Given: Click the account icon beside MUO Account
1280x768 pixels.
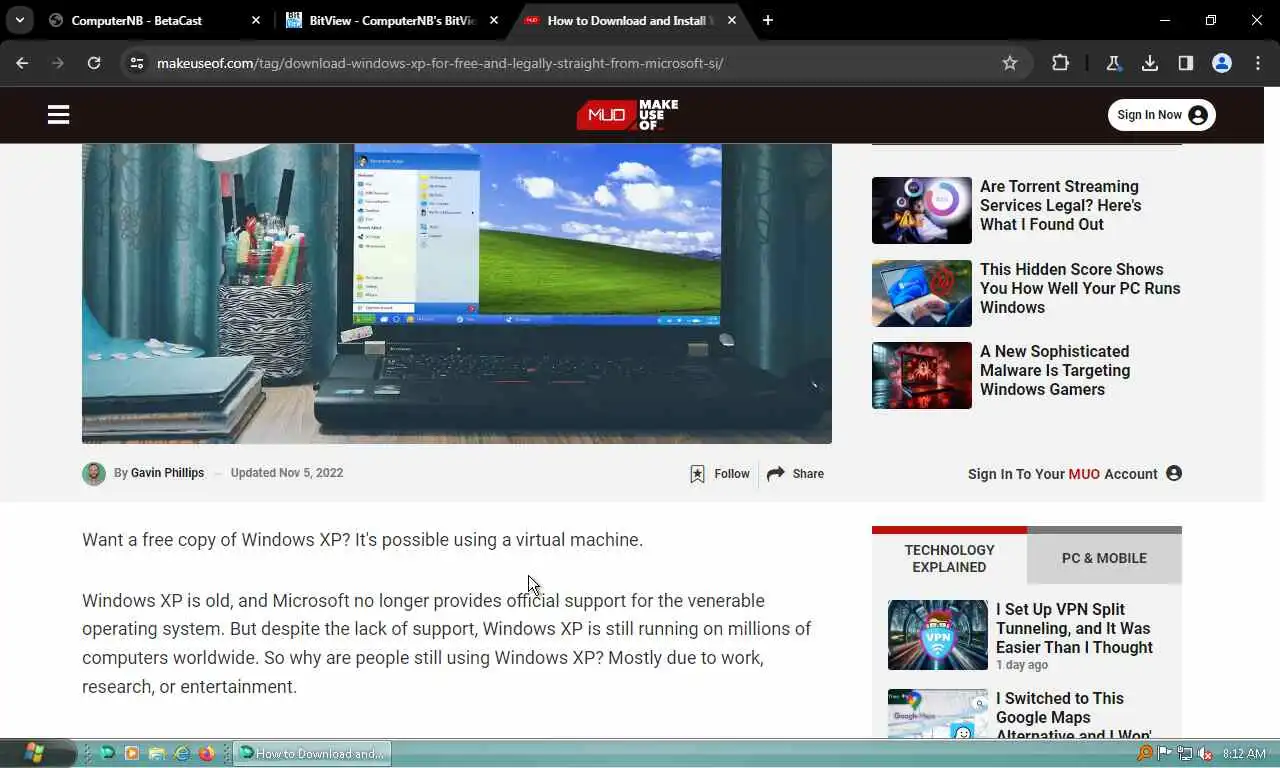Looking at the screenshot, I should point(1174,473).
